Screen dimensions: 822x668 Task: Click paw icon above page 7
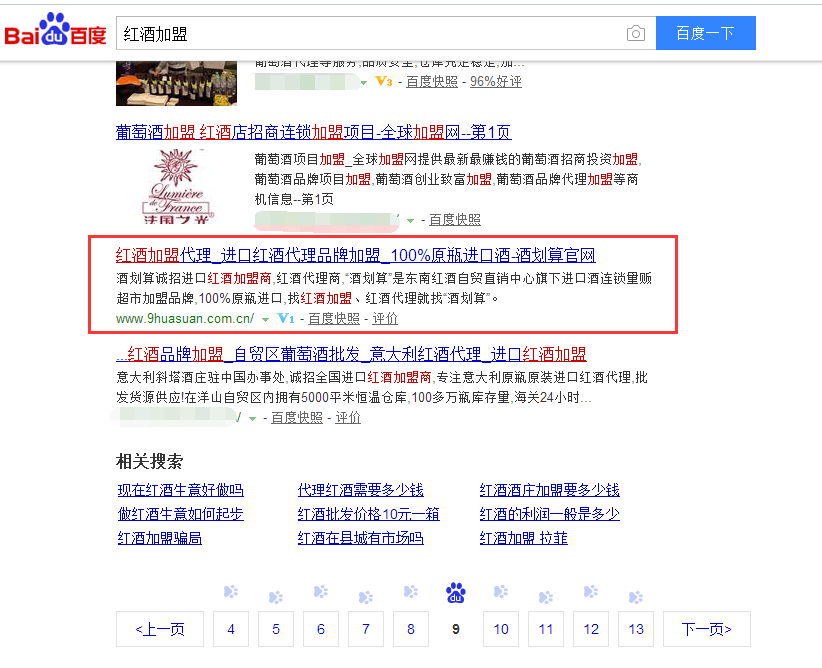pyautogui.click(x=366, y=597)
